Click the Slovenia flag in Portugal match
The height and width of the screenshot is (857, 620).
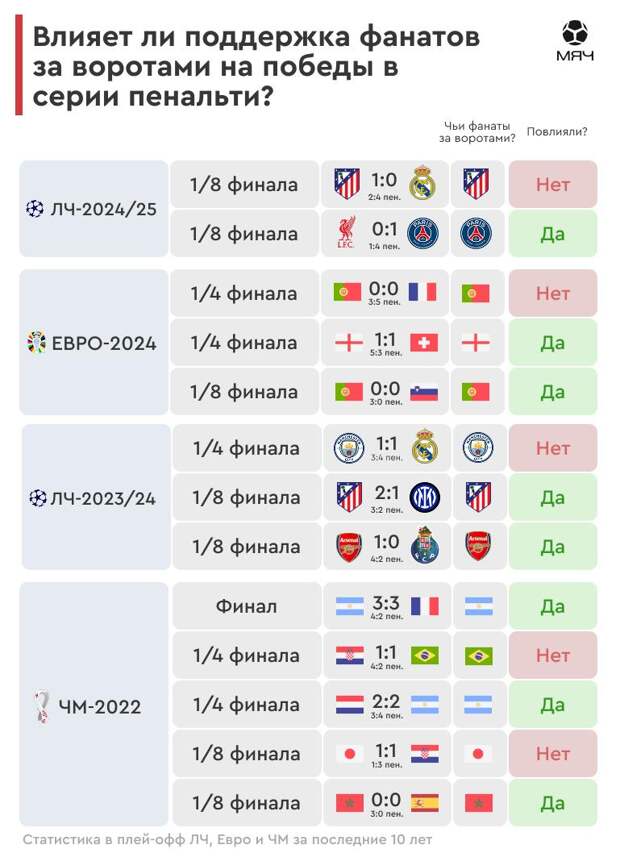[424, 392]
